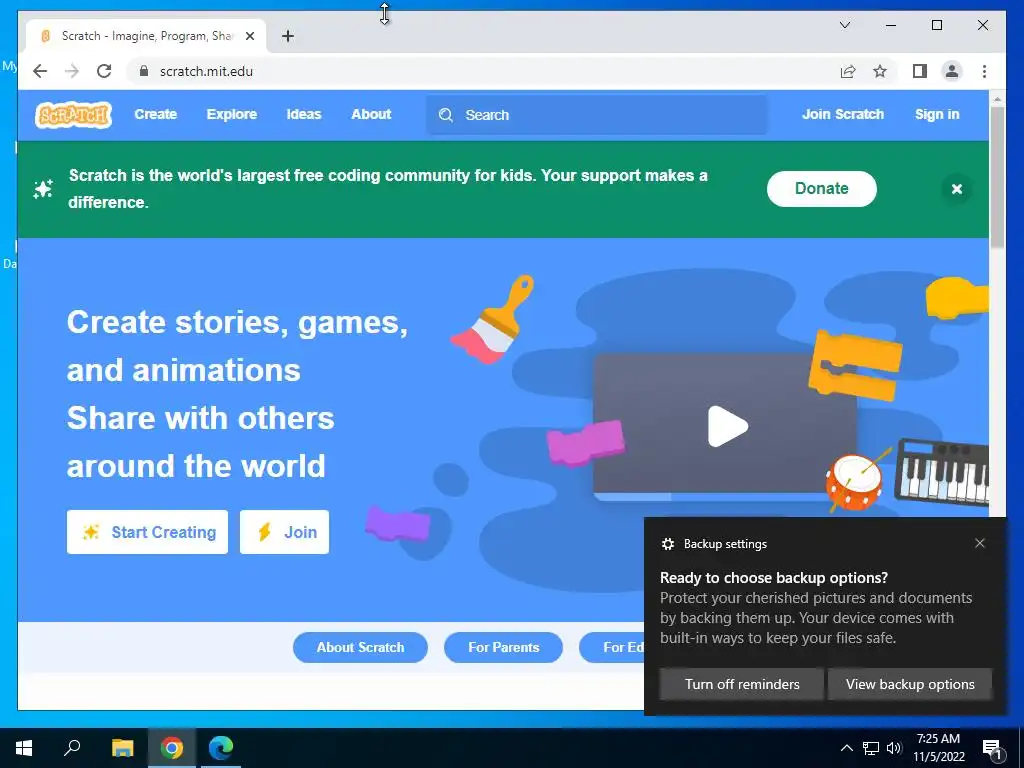Click the Scratch logo in the navbar
The width and height of the screenshot is (1024, 768).
click(73, 115)
